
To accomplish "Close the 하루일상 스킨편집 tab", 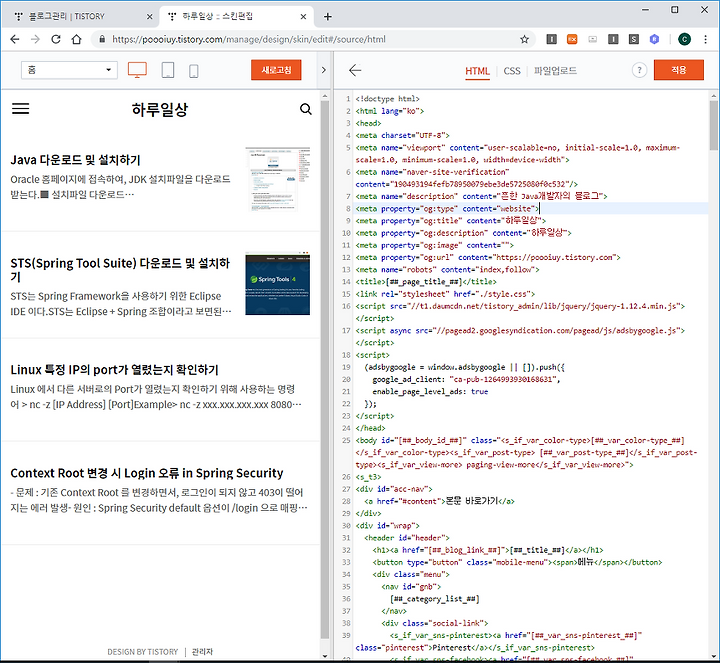I will [303, 17].
